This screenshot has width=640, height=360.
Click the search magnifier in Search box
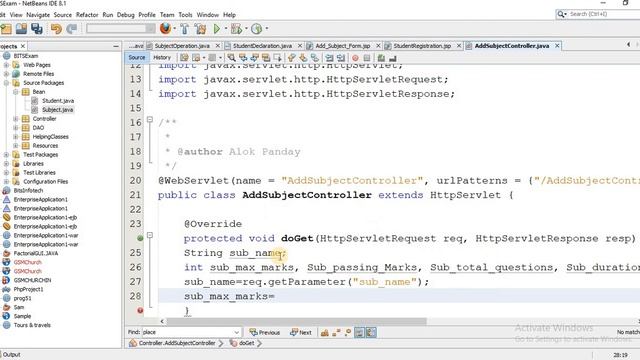(x=561, y=14)
